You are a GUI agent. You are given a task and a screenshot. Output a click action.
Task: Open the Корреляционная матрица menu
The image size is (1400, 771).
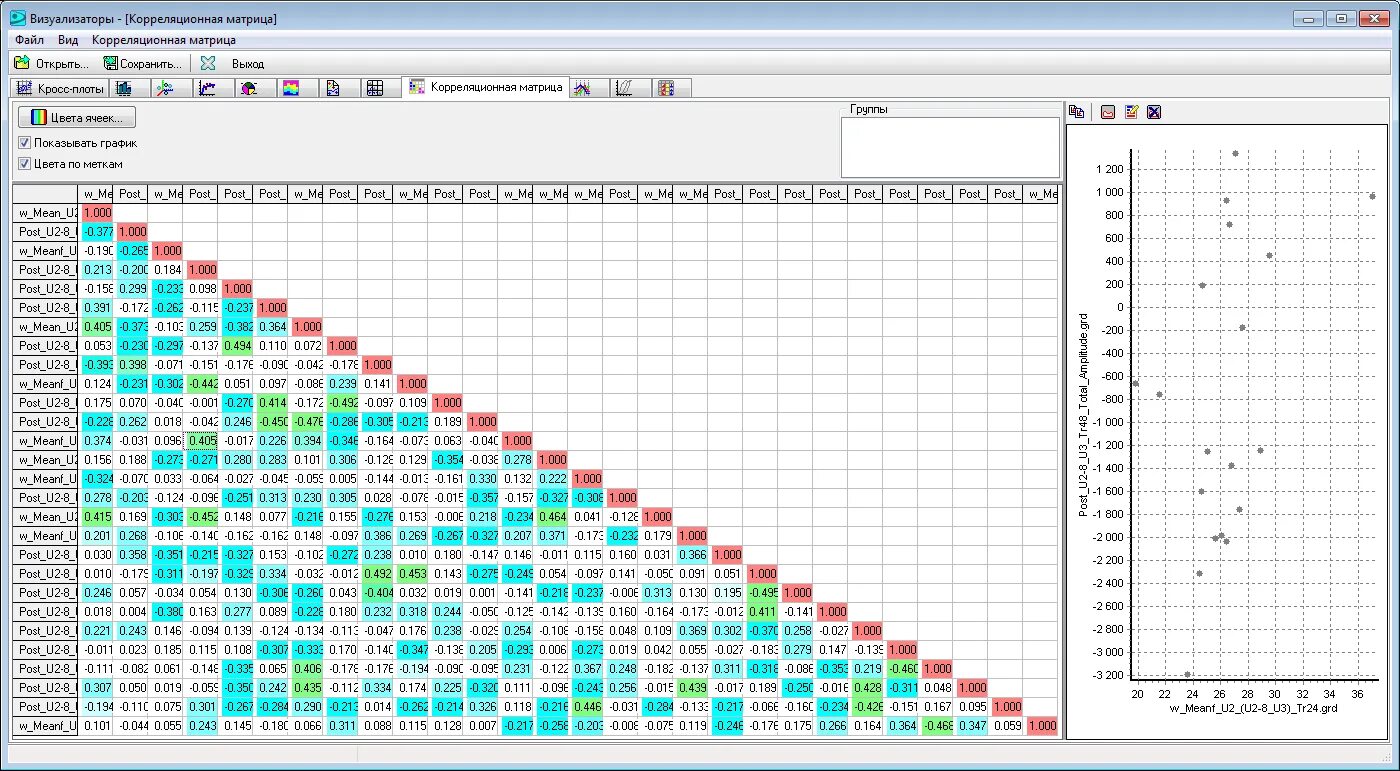coord(164,40)
